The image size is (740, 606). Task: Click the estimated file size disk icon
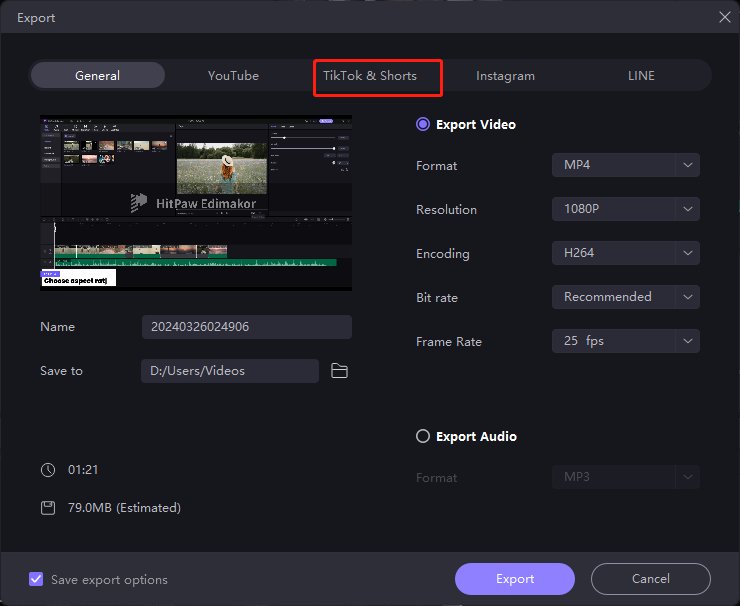point(48,508)
